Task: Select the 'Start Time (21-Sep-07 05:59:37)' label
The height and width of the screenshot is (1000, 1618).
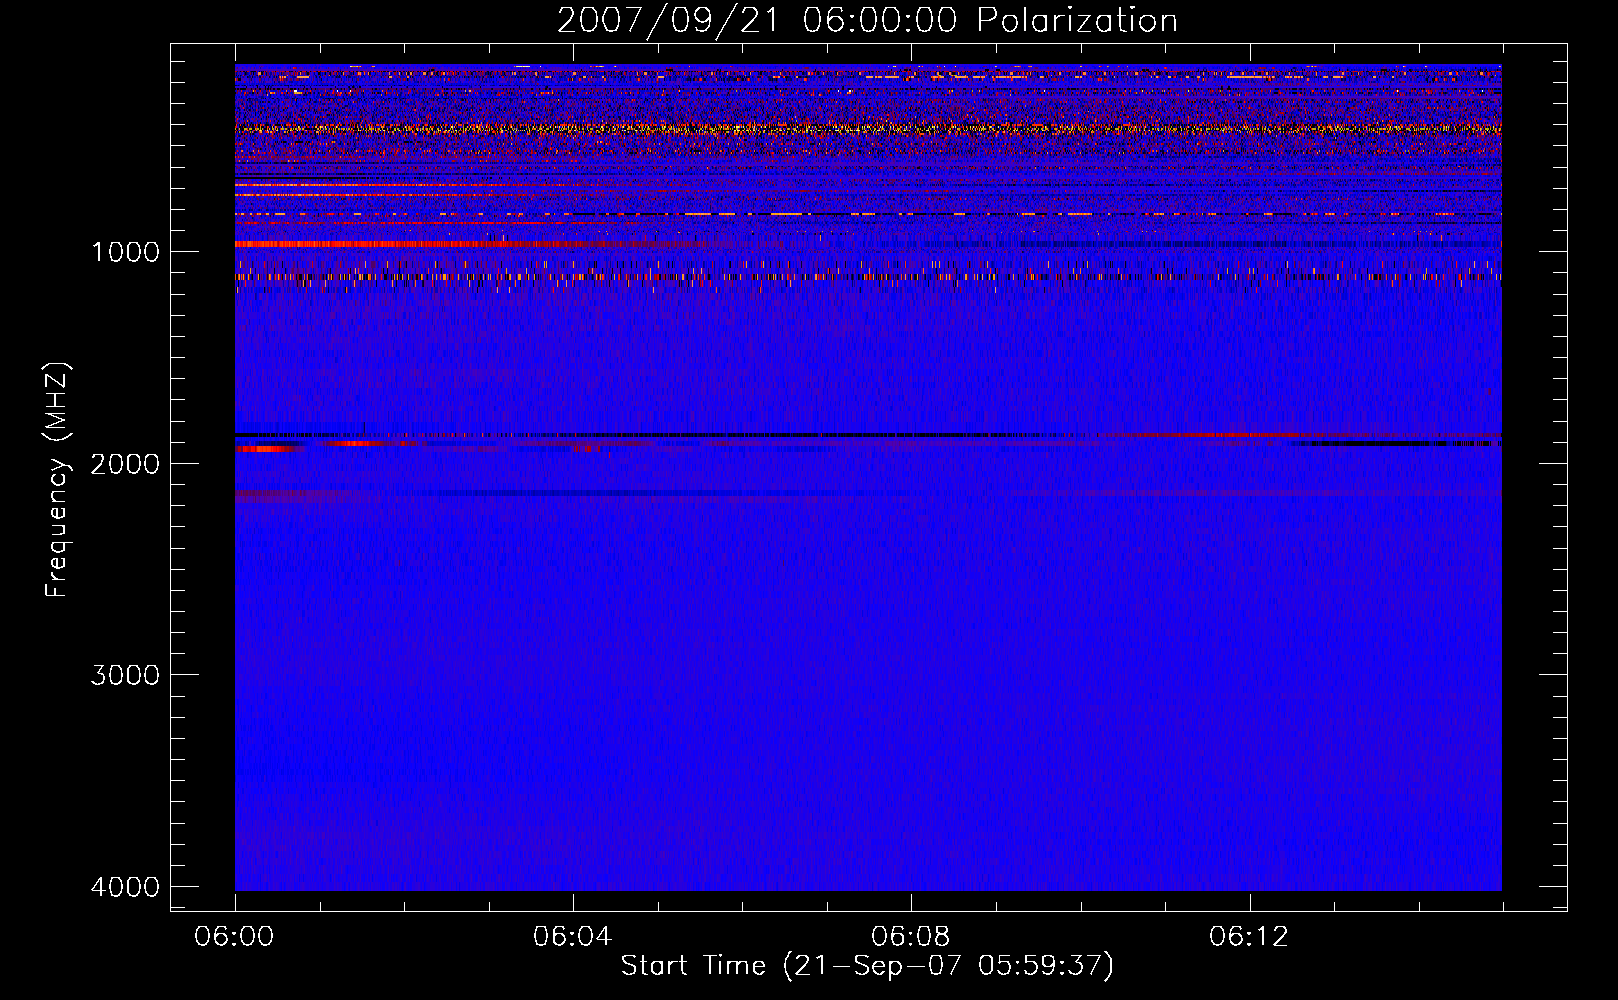Action: click(867, 966)
